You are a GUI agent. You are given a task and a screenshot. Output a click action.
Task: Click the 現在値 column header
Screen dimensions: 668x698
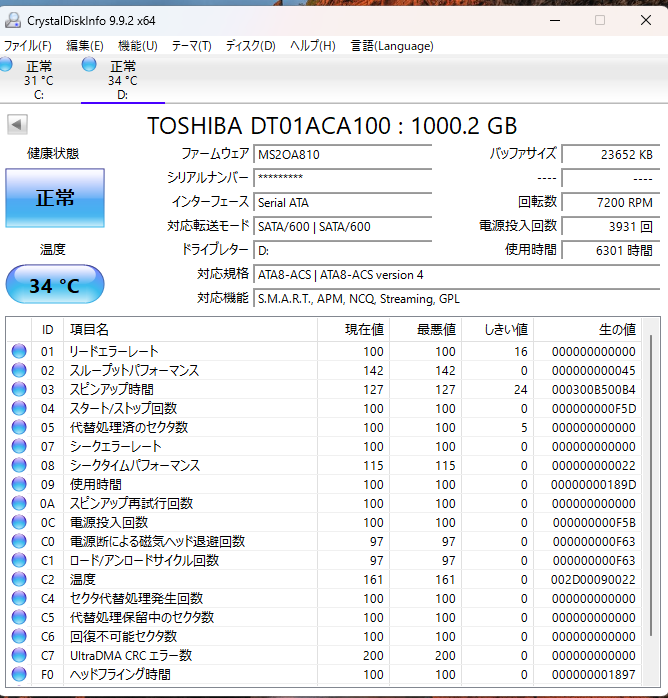[x=353, y=330]
